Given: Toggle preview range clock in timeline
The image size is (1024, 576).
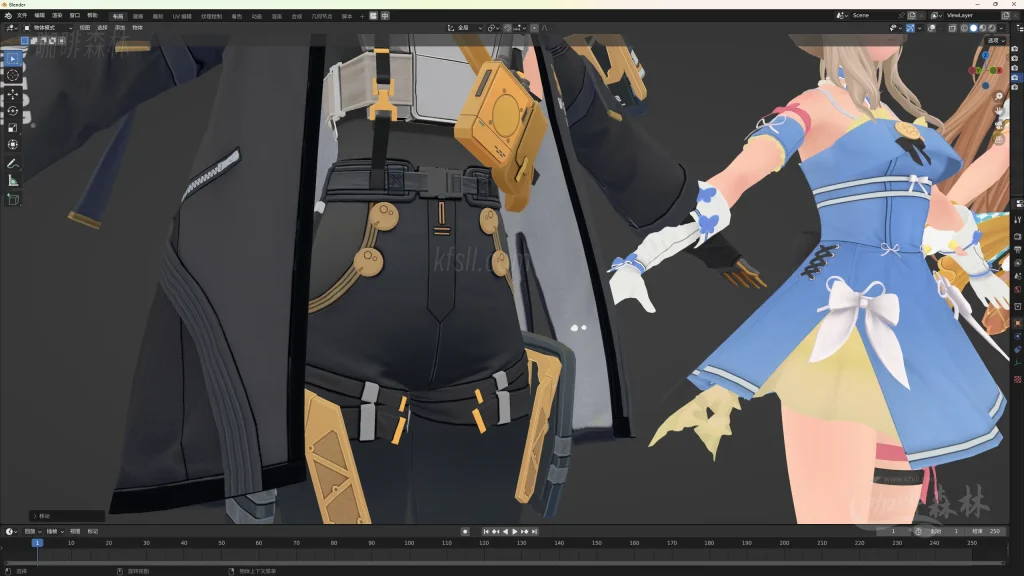Looking at the screenshot, I should 918,532.
